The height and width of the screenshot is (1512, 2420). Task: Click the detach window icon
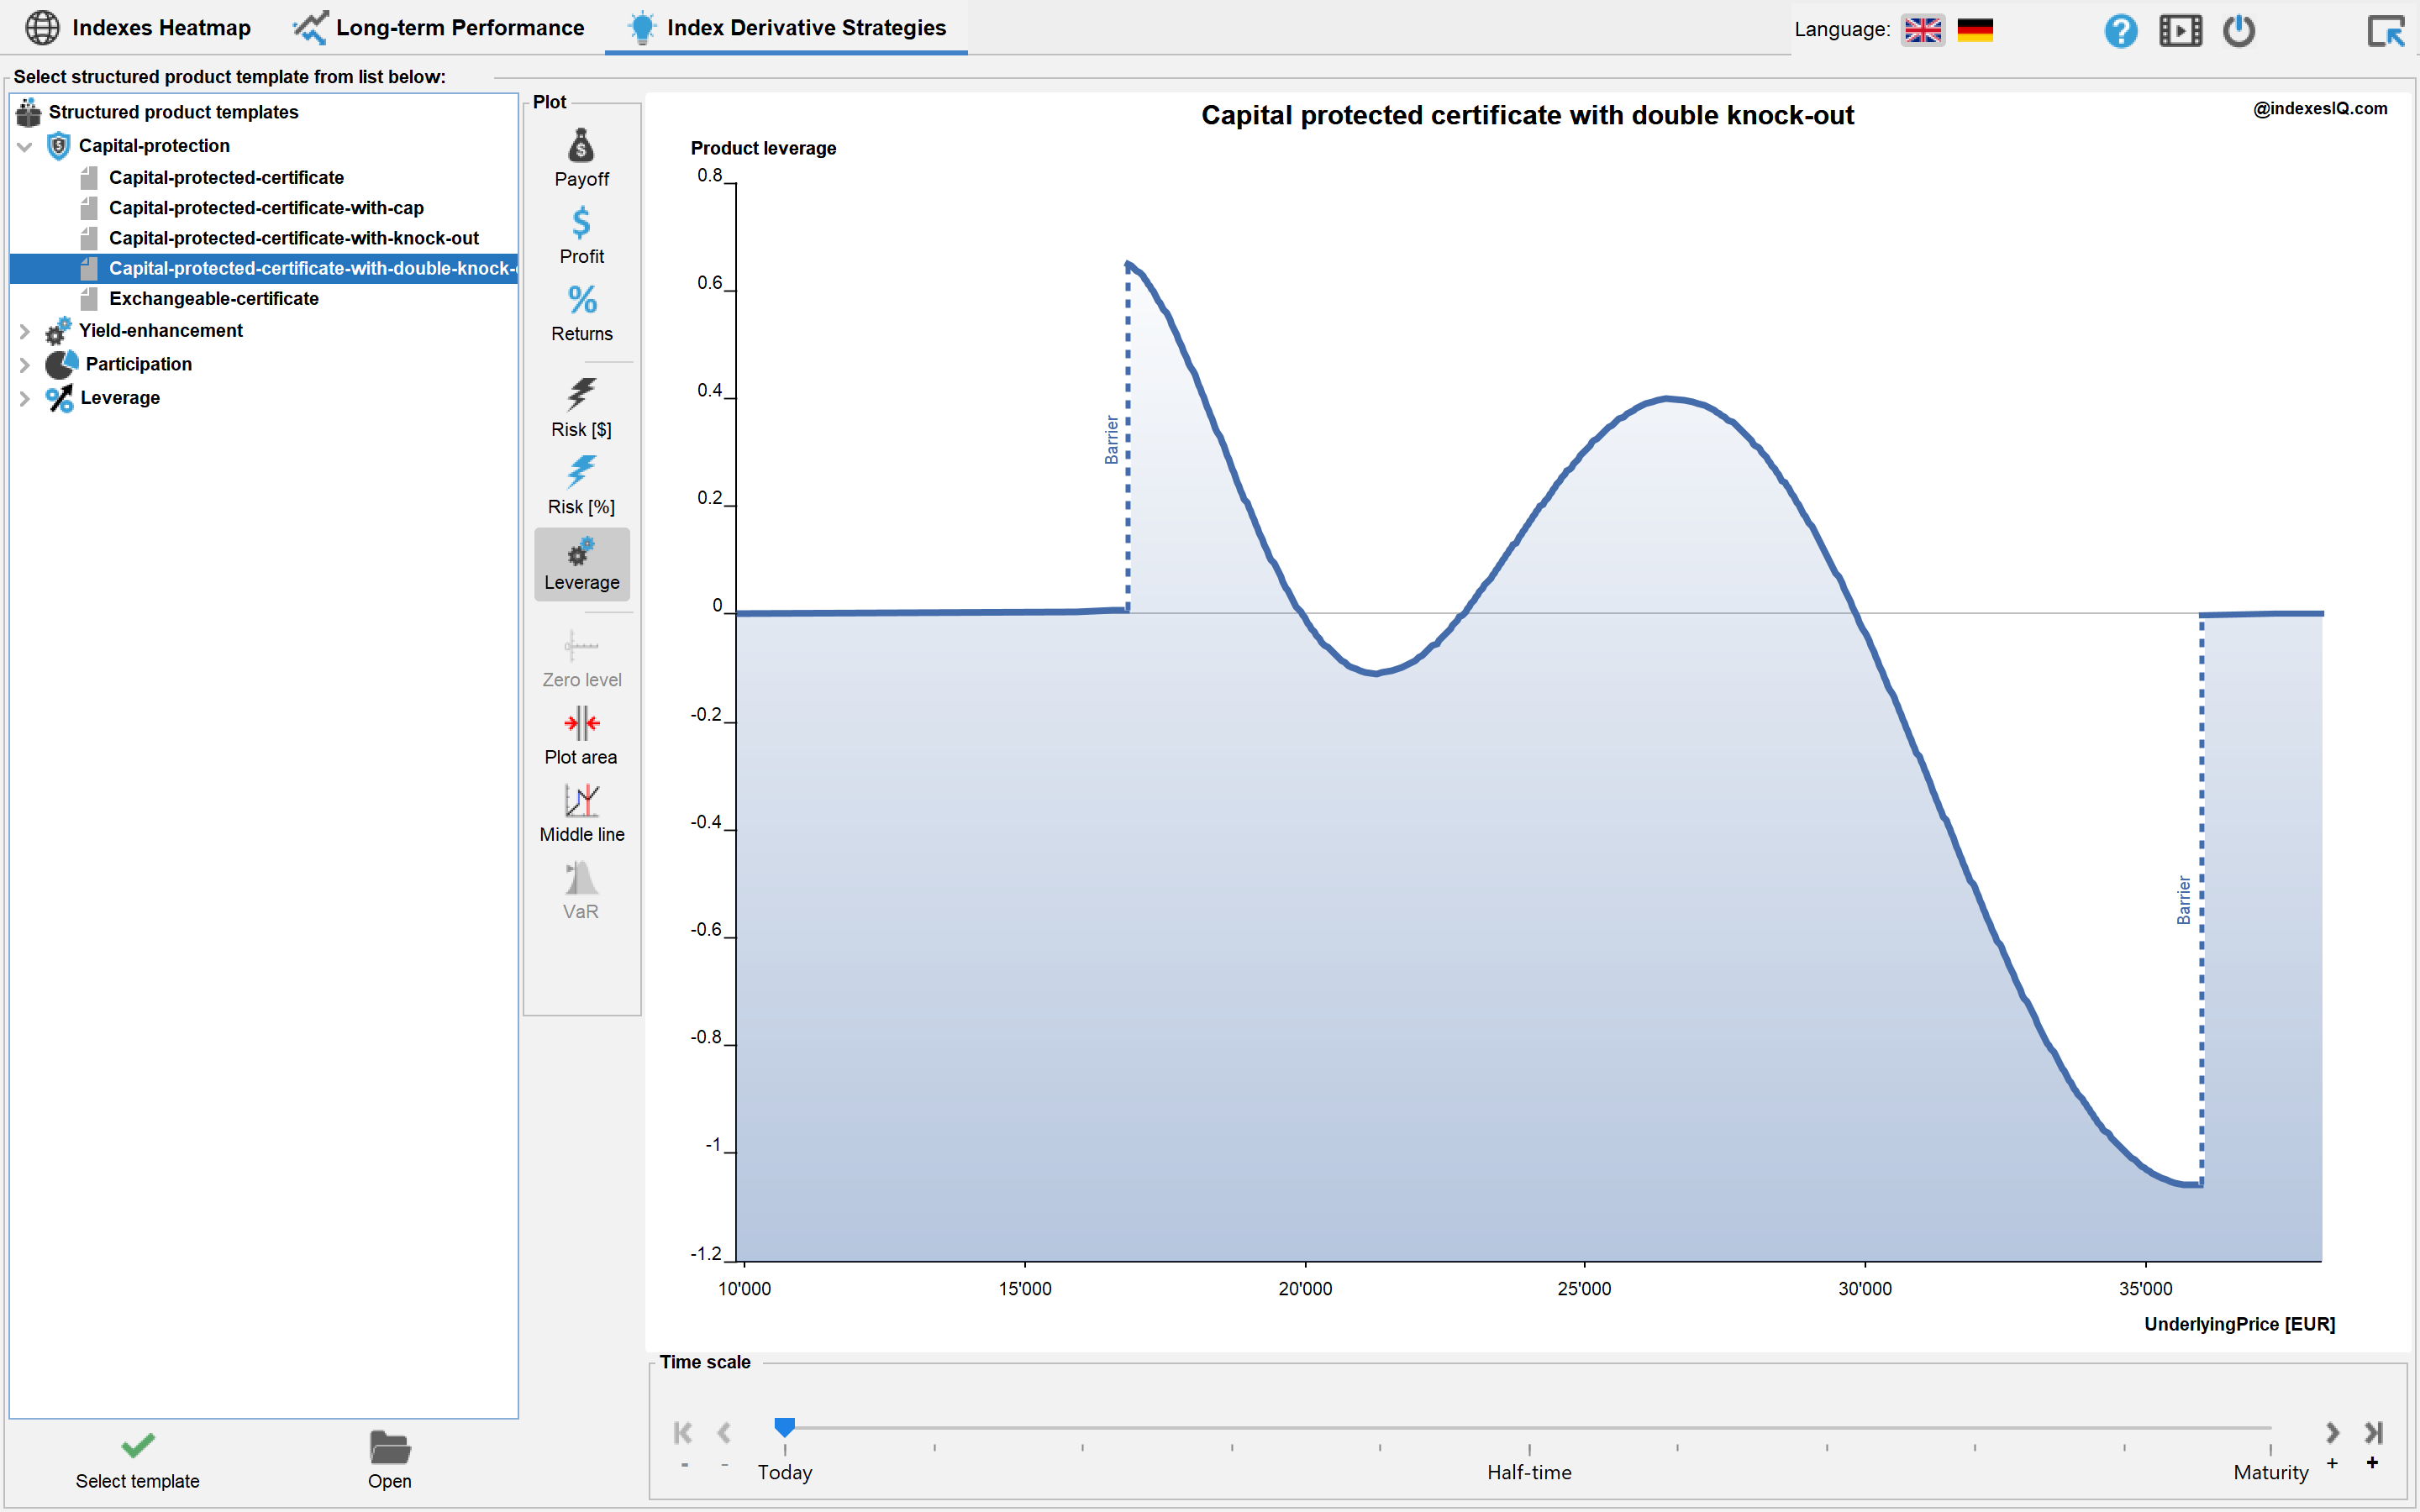coord(2386,30)
